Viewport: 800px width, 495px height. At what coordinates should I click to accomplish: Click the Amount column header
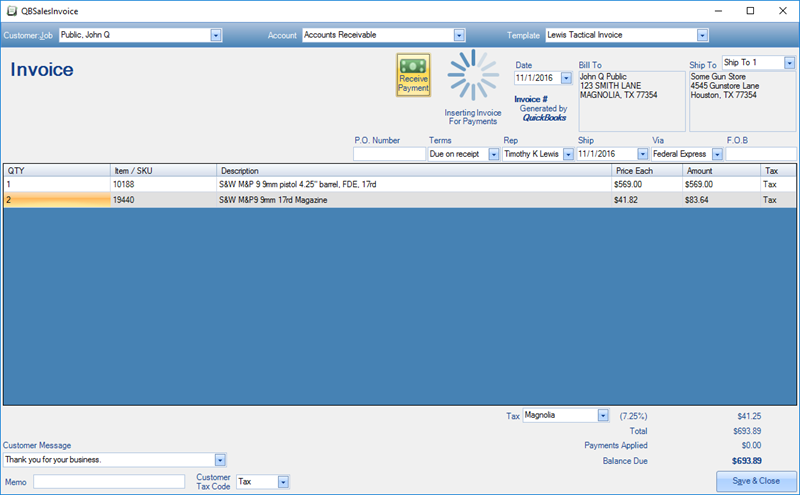coord(721,170)
